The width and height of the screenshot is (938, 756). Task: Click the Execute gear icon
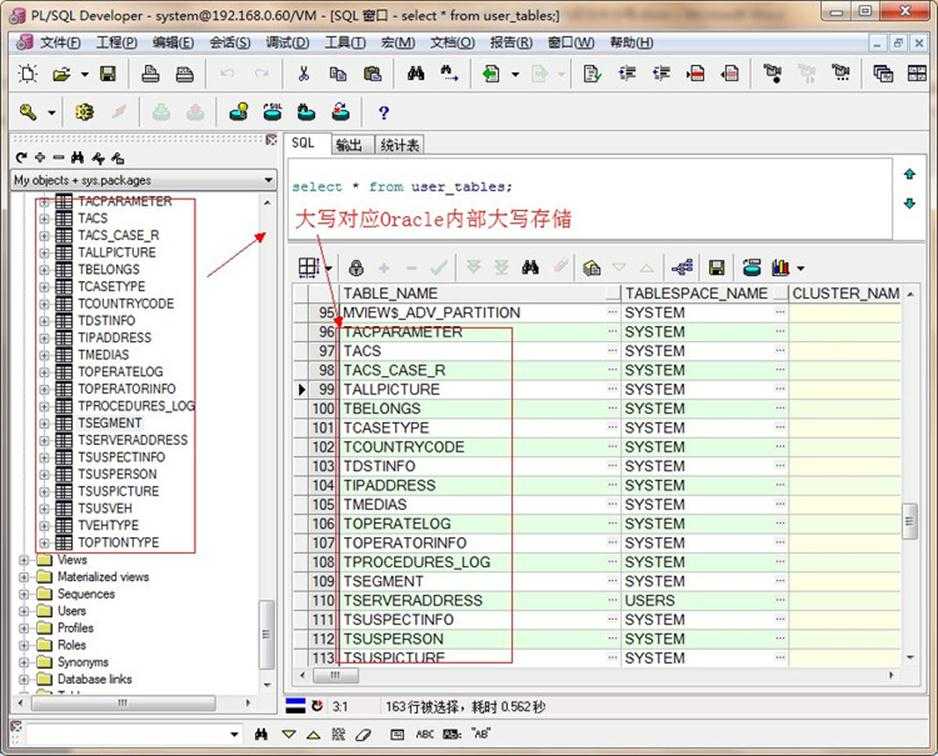point(84,112)
